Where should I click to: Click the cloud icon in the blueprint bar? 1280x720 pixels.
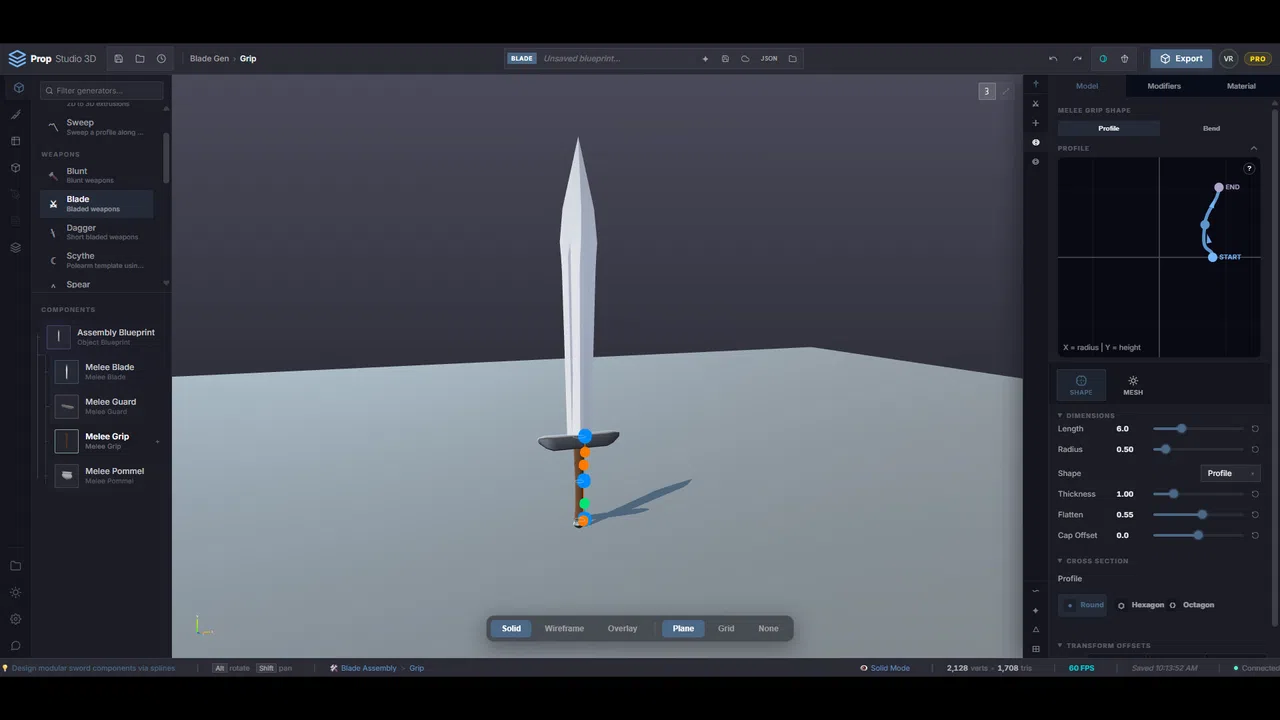745,59
